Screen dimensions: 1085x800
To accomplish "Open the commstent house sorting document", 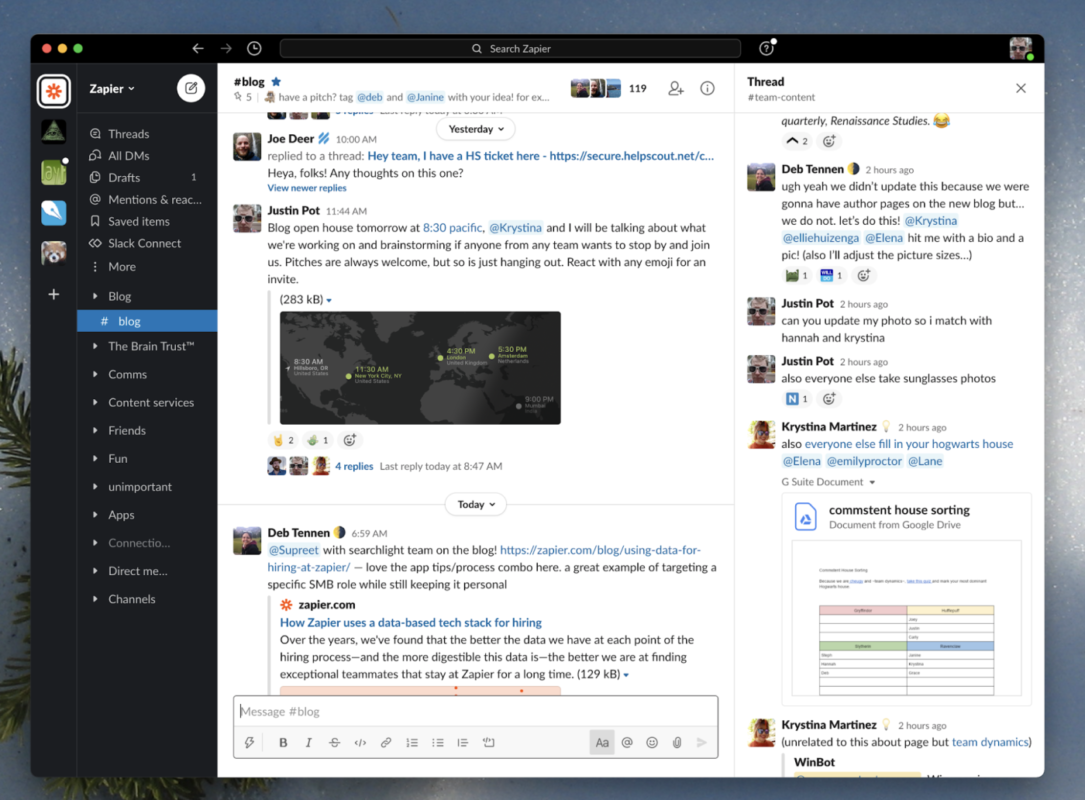I will 898,510.
